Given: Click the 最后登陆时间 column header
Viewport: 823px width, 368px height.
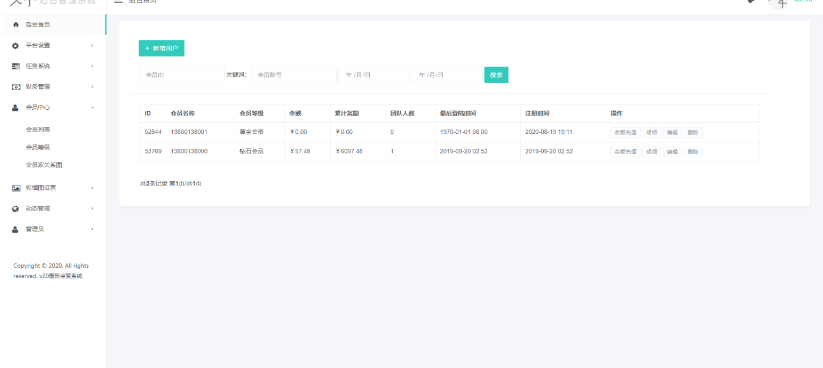Looking at the screenshot, I should (x=458, y=113).
